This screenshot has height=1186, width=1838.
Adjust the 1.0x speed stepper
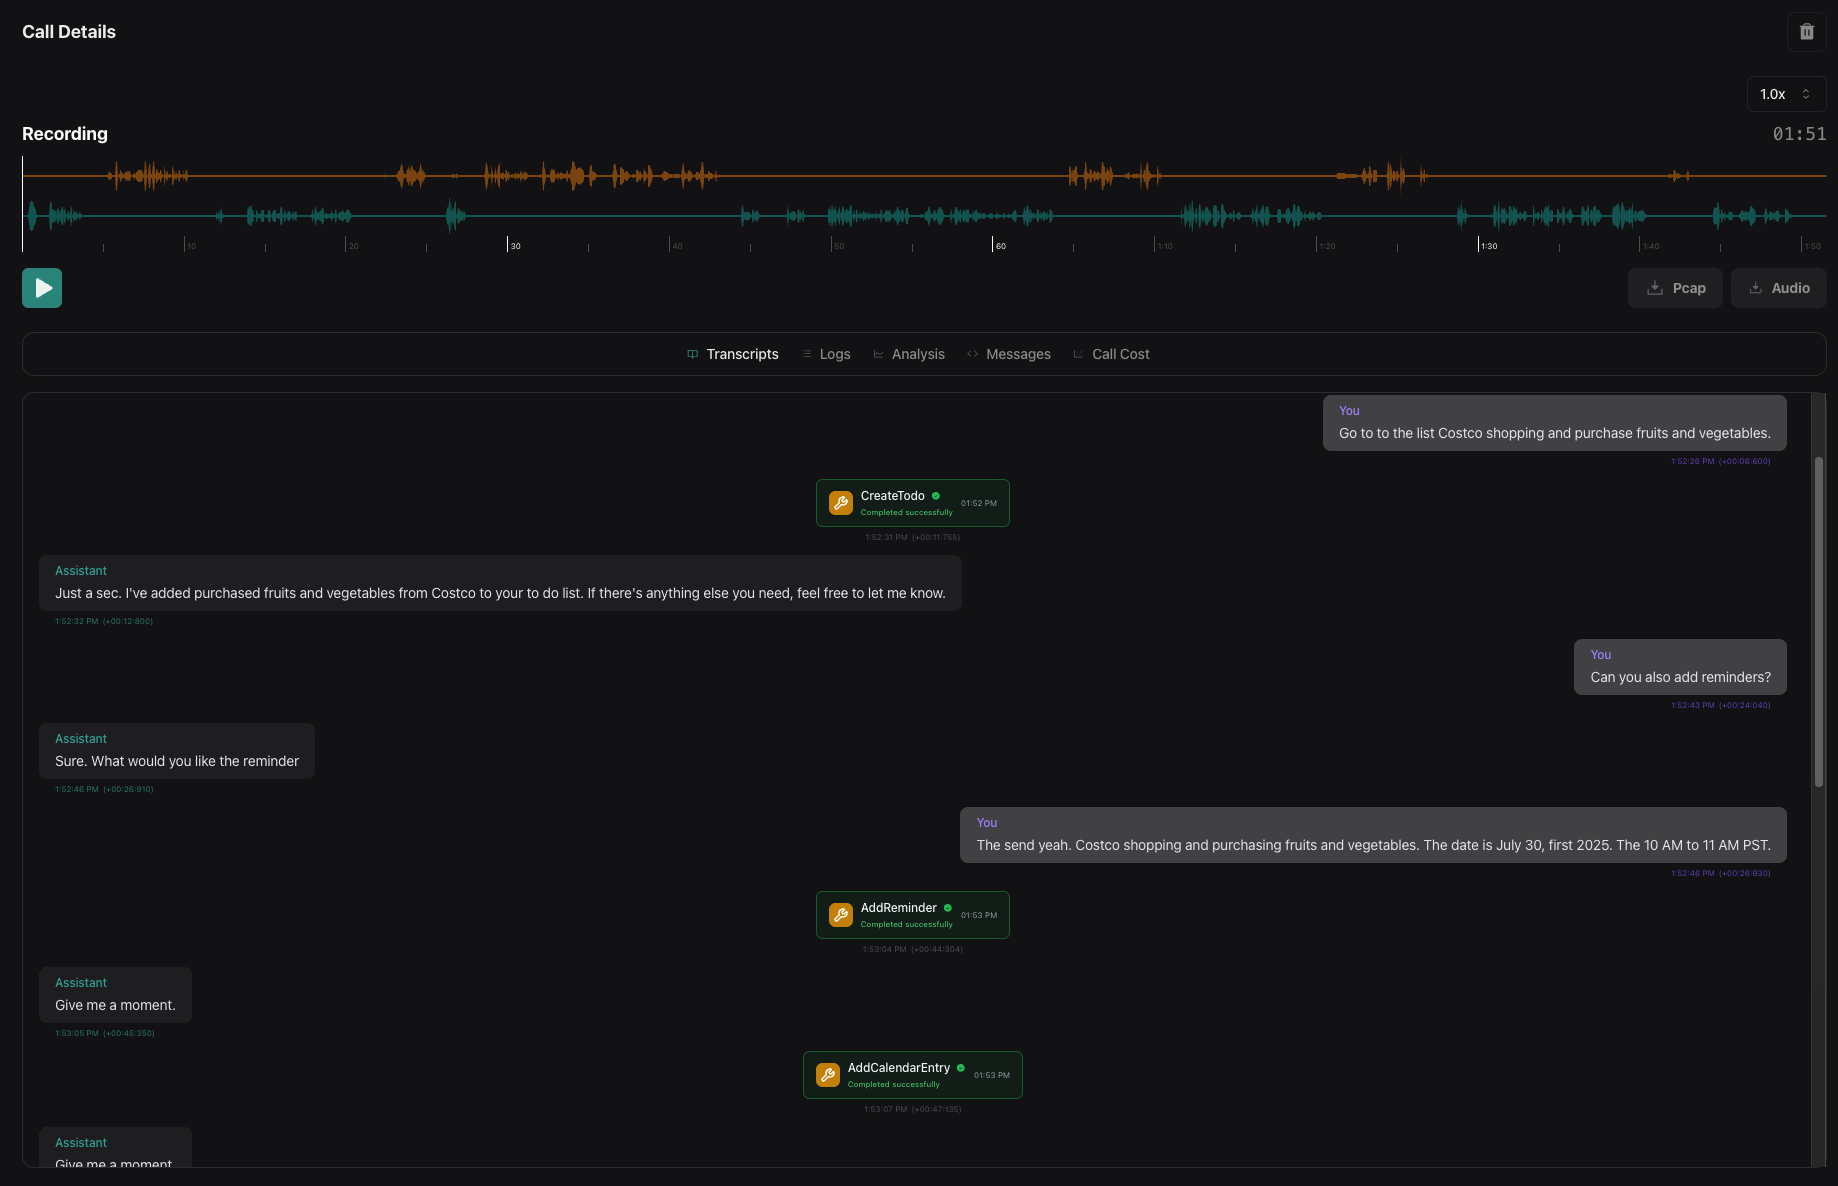[1808, 93]
